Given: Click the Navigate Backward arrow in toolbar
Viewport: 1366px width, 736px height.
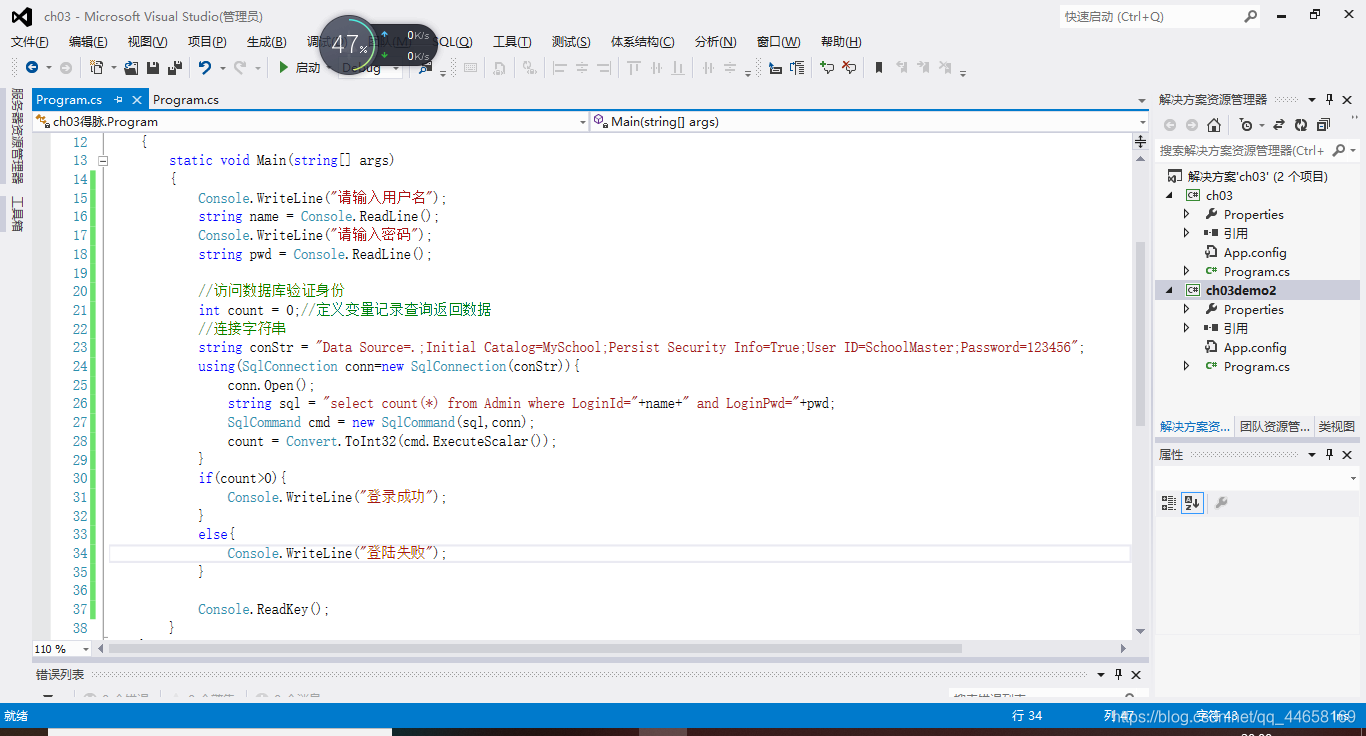Looking at the screenshot, I should point(32,68).
